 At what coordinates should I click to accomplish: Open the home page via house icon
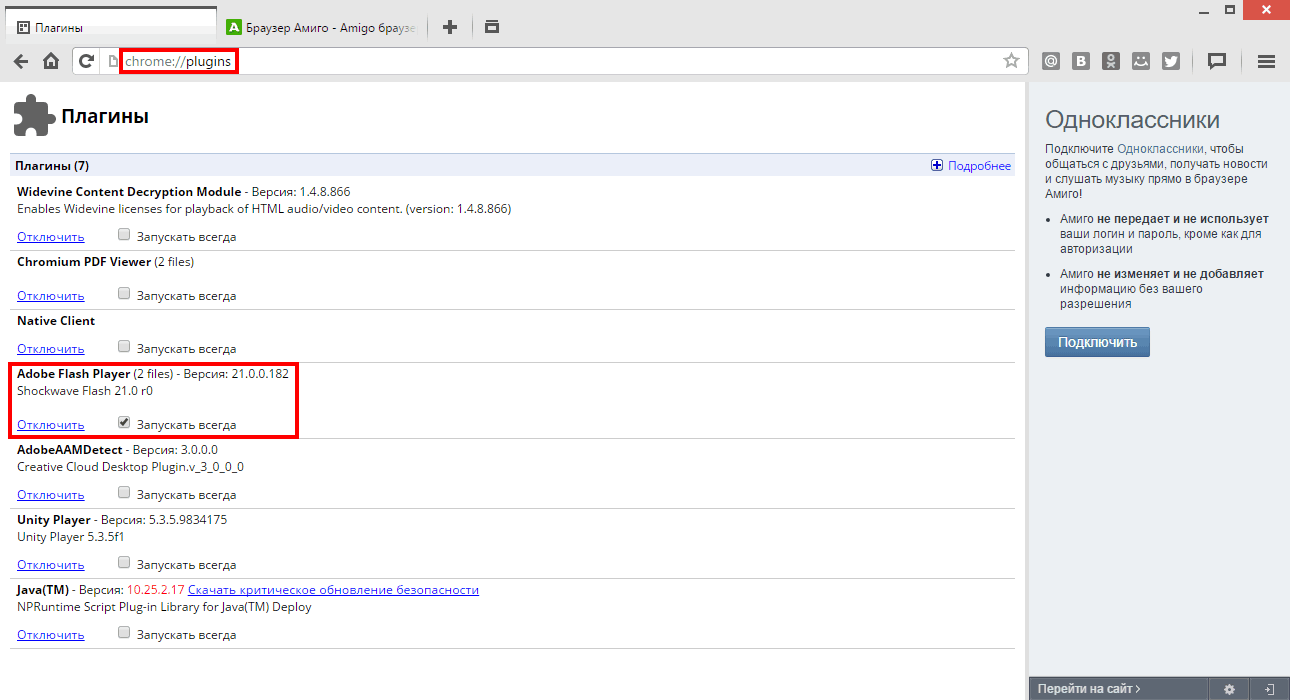pos(51,61)
